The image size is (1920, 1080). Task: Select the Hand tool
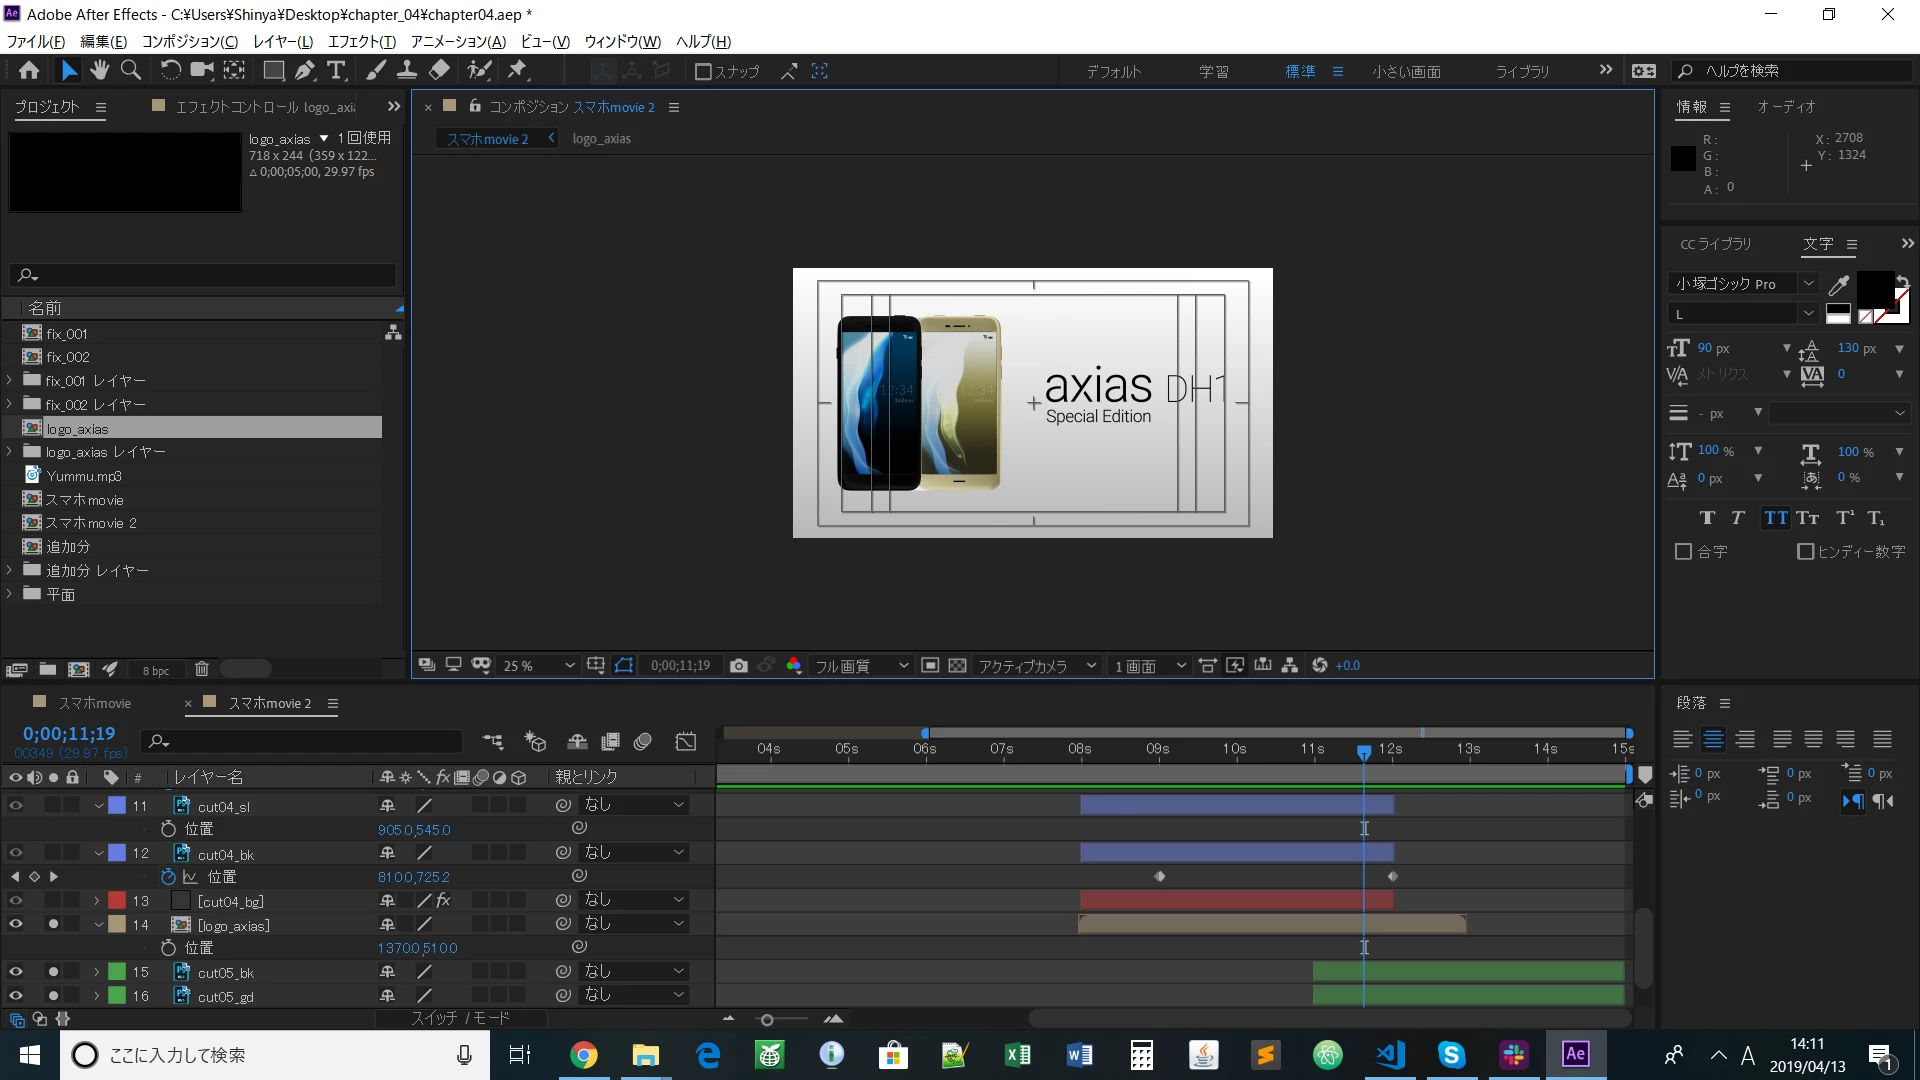pos(99,70)
